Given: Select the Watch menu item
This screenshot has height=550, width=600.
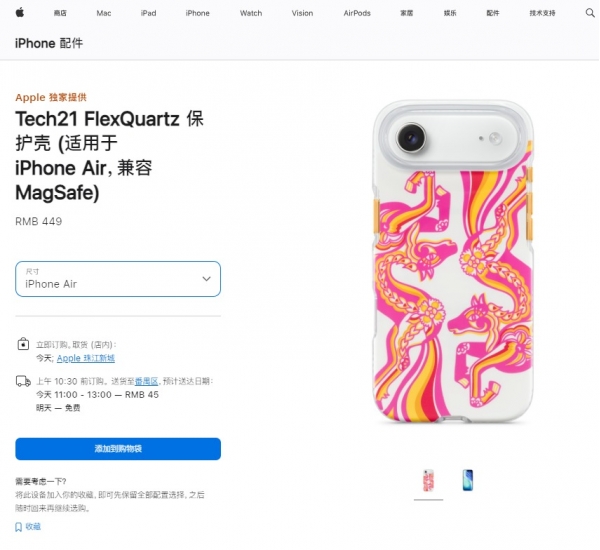Looking at the screenshot, I should pyautogui.click(x=251, y=13).
